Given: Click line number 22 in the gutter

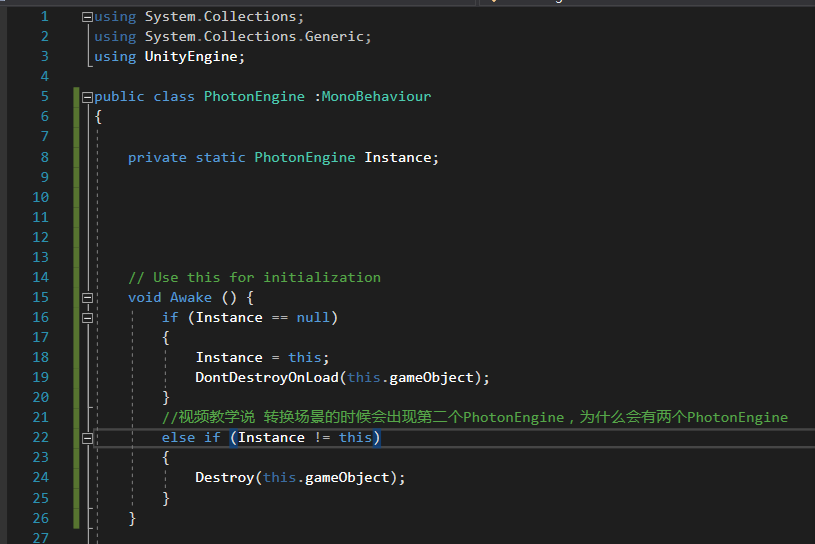Looking at the screenshot, I should click(41, 437).
